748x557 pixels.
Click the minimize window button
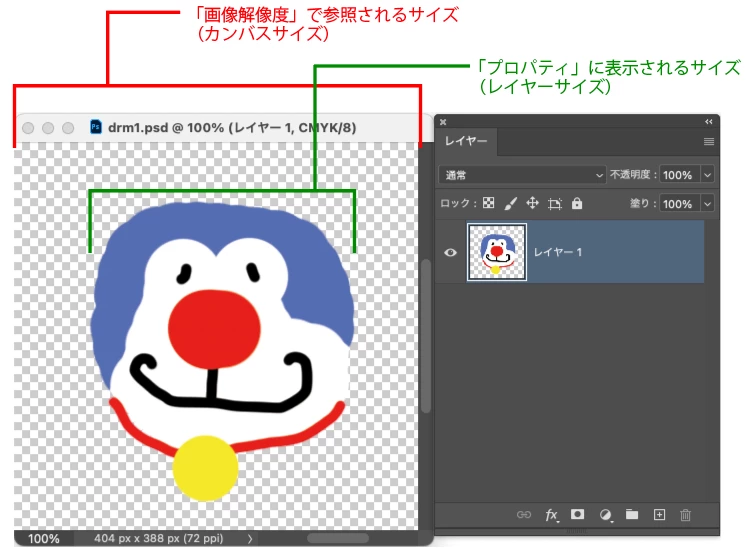[x=48, y=128]
